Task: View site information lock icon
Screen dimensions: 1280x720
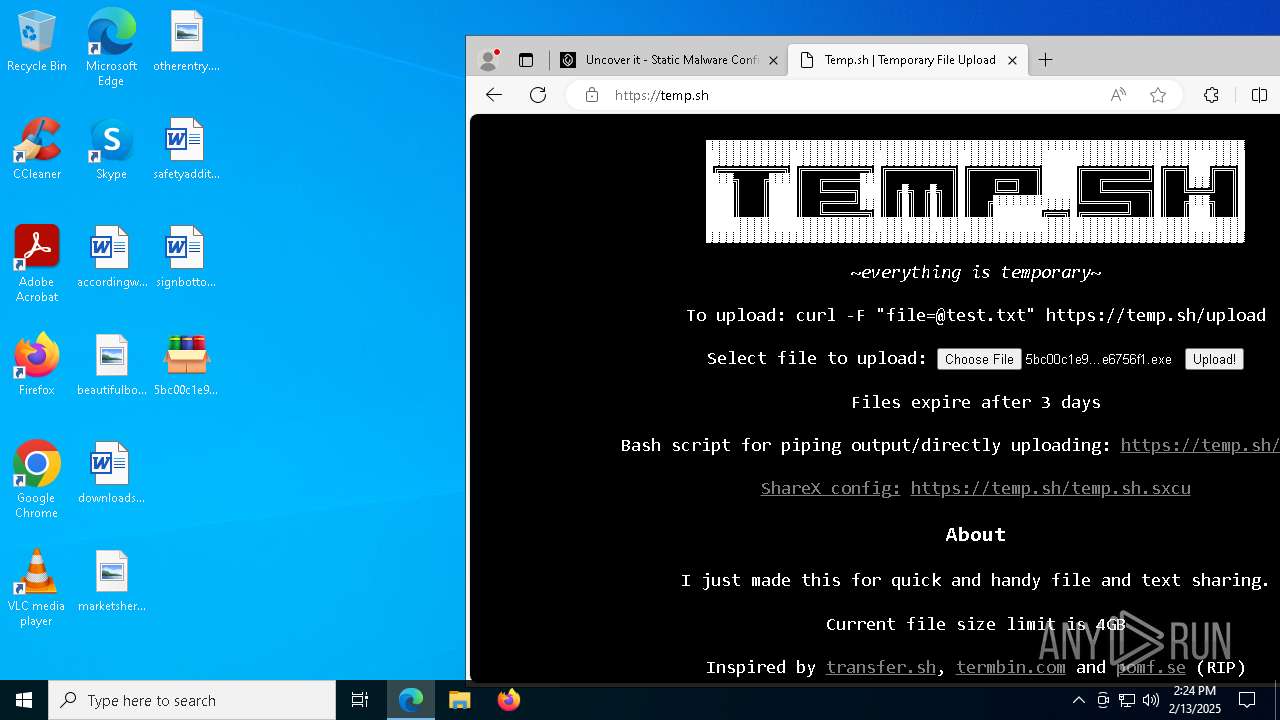Action: click(592, 95)
